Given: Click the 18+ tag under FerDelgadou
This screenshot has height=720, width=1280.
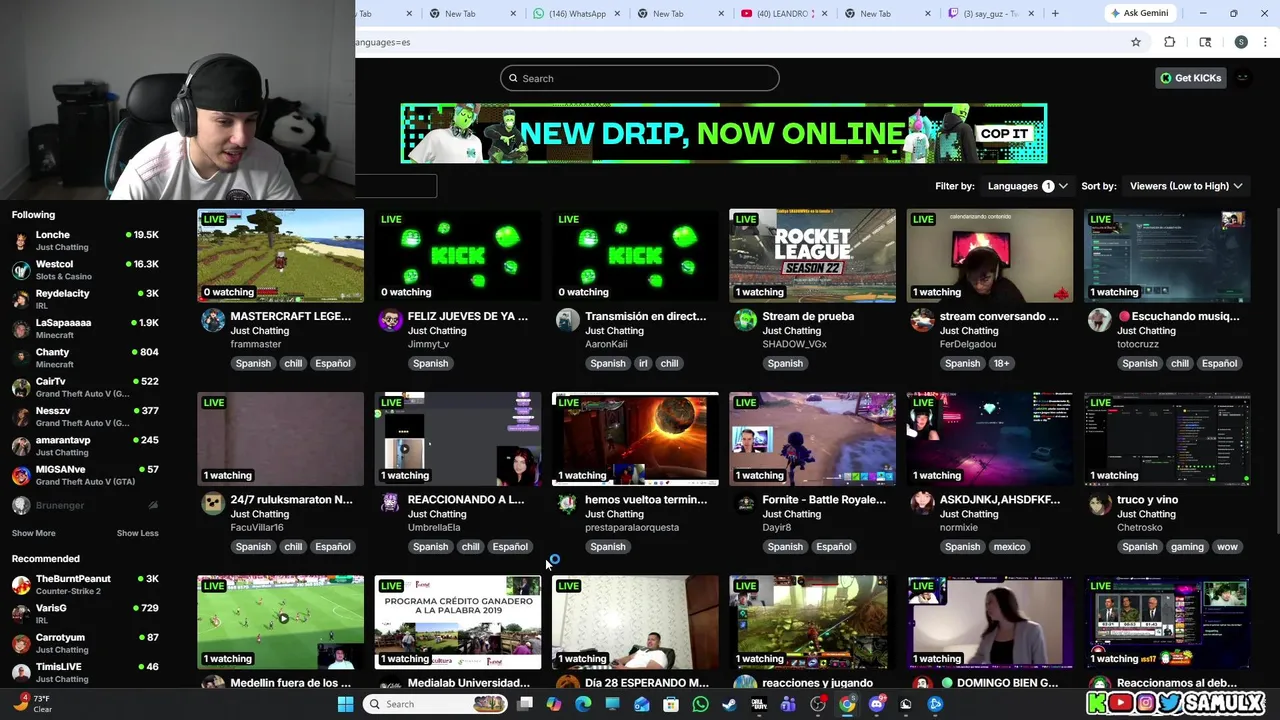Looking at the screenshot, I should tap(1001, 363).
